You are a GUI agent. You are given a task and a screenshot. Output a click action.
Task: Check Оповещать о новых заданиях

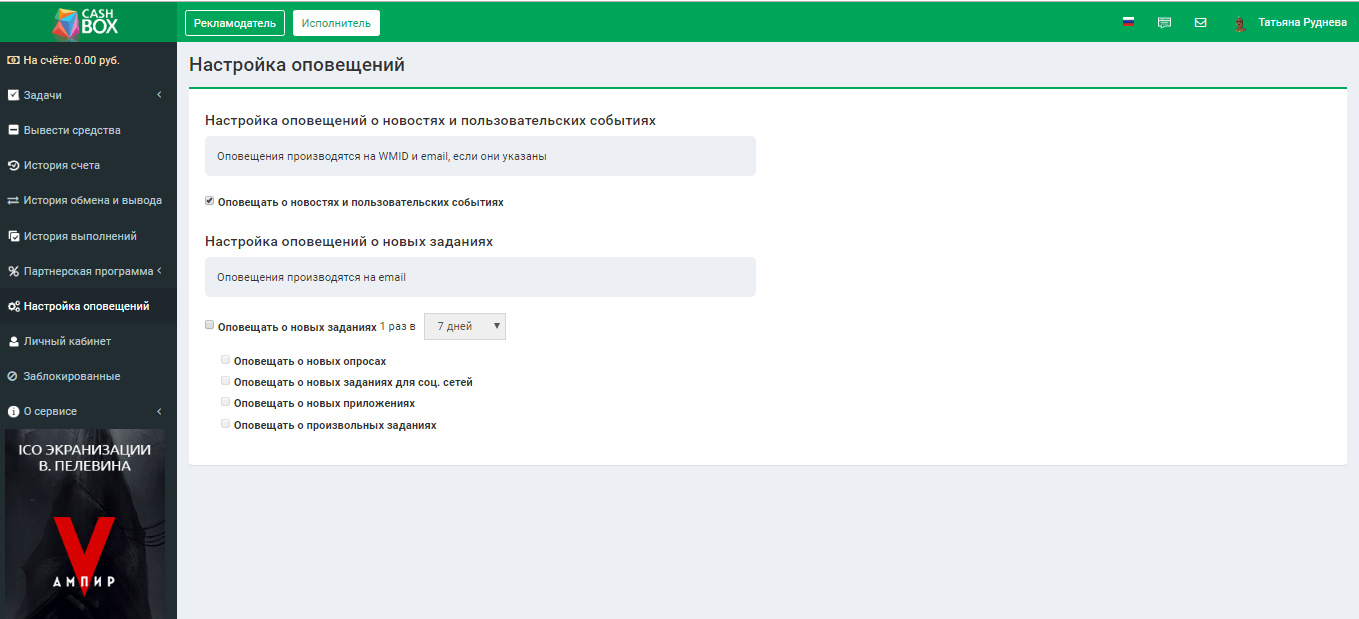(209, 324)
